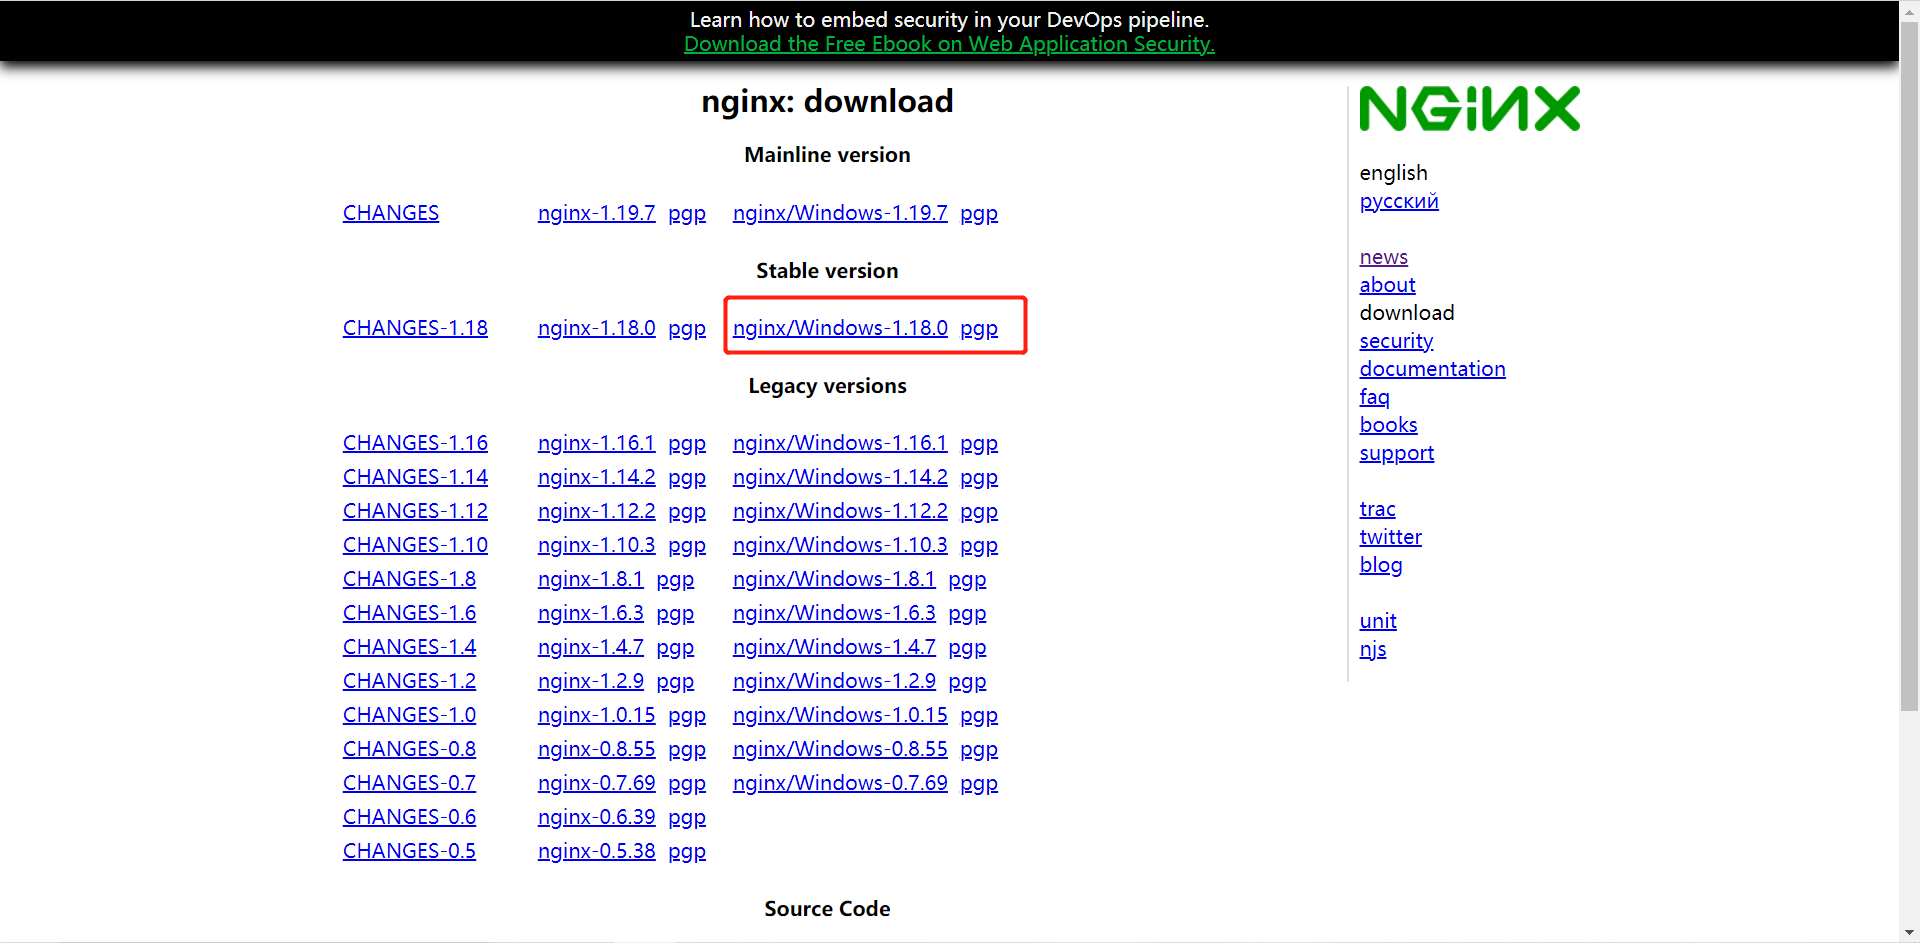Download nginx/Windows-1.16.1
The height and width of the screenshot is (943, 1920).
(x=840, y=443)
